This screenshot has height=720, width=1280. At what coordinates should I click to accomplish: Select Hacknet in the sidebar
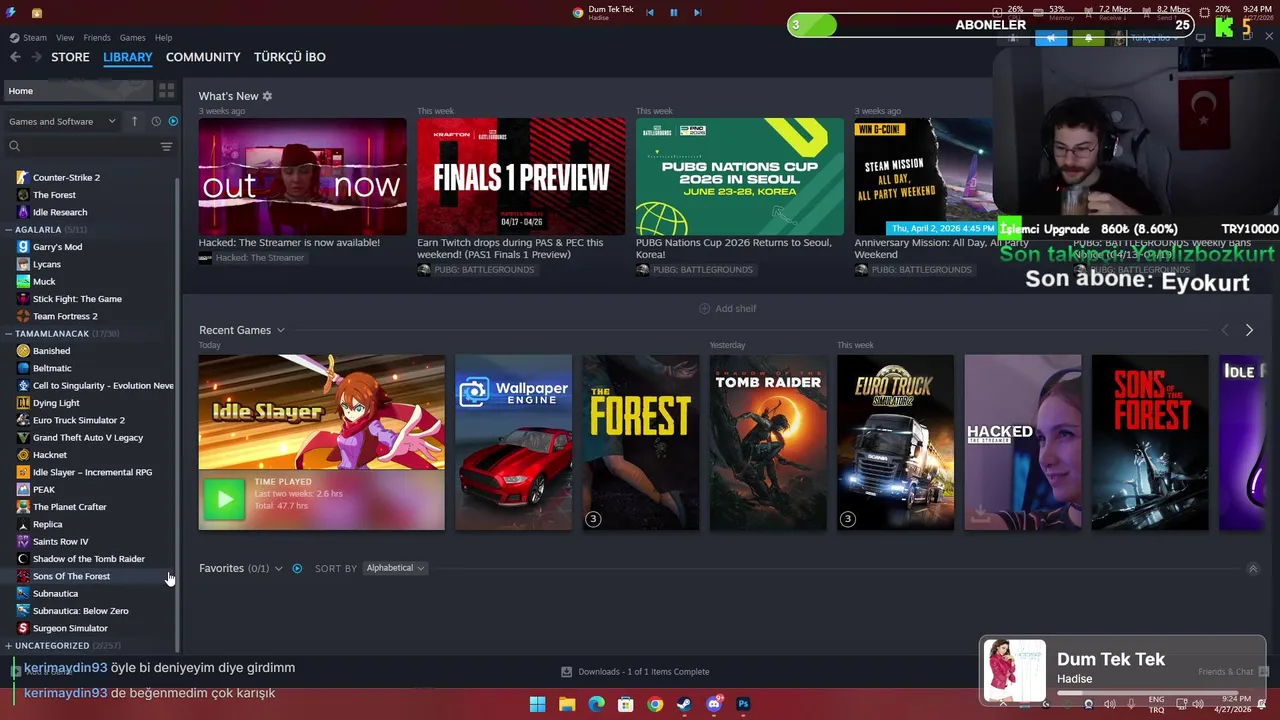pos(50,455)
